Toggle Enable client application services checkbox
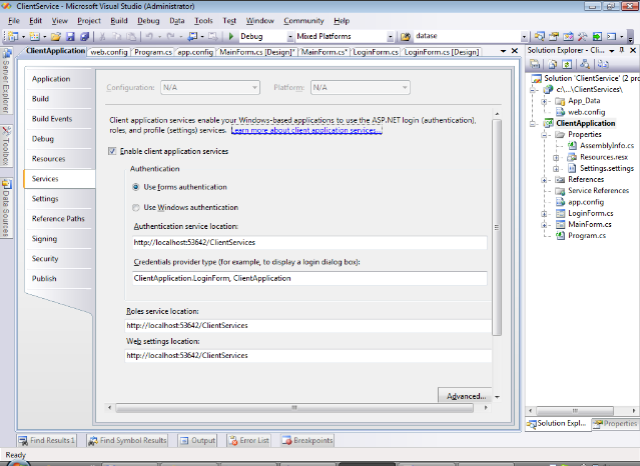Viewport: 640px width, 466px height. pos(112,151)
